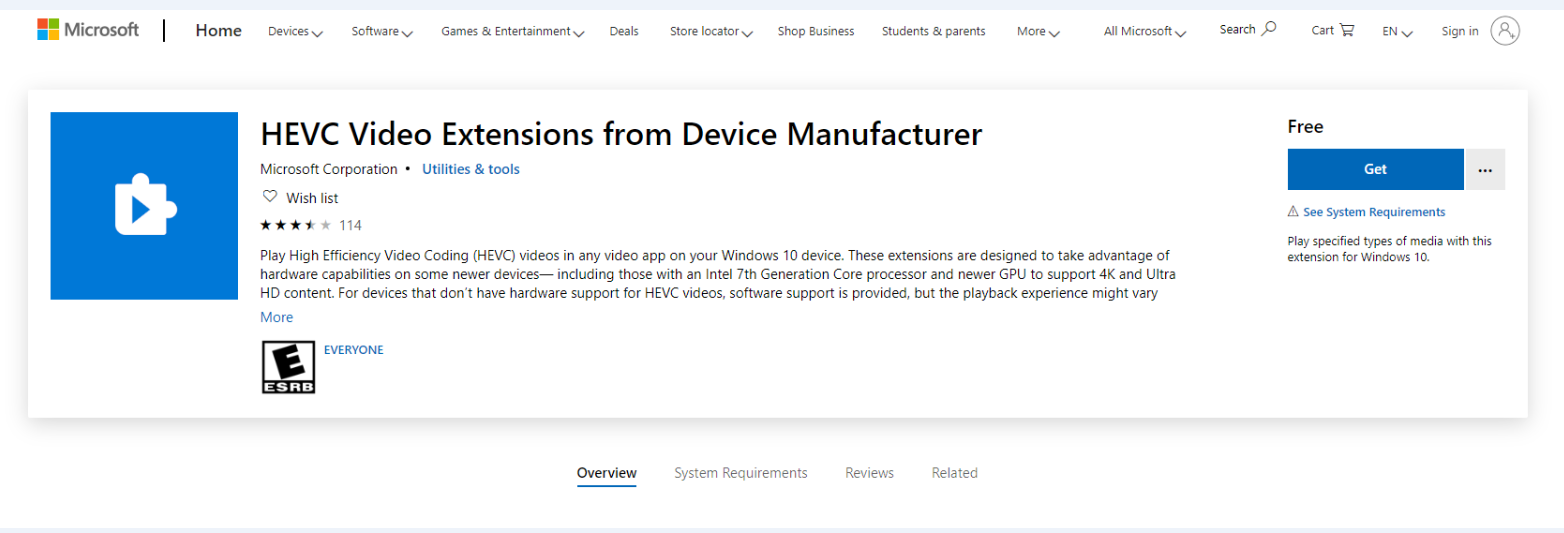Expand Games & Entertainment menu
This screenshot has height=533, width=1564.
[x=513, y=31]
